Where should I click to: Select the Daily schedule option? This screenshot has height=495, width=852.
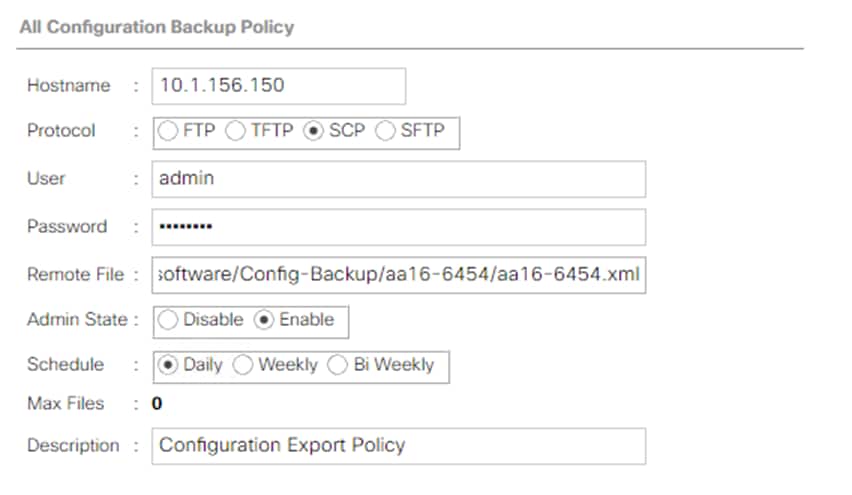point(169,366)
